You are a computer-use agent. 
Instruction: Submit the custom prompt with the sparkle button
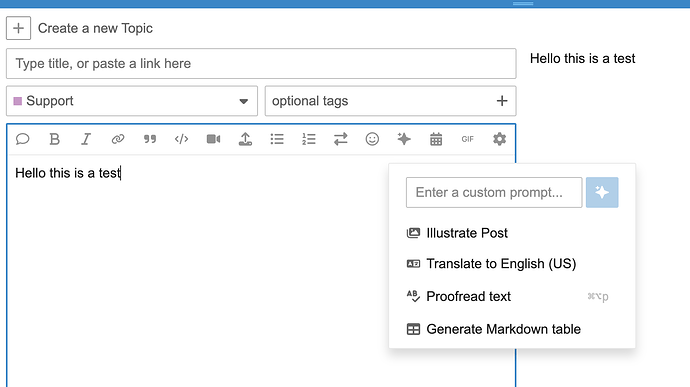click(x=602, y=192)
